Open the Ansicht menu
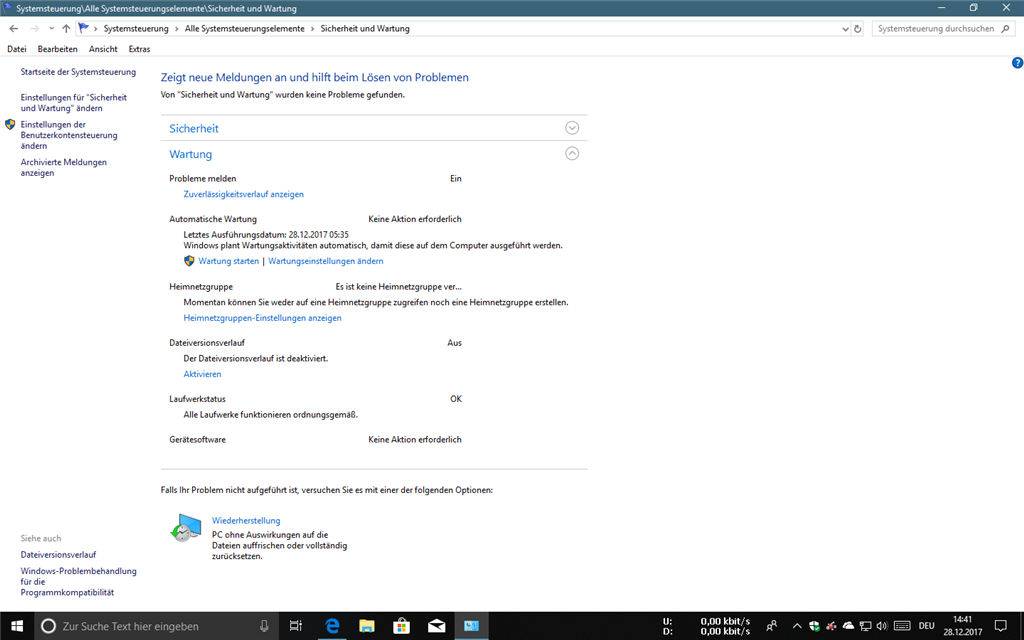The height and width of the screenshot is (640, 1024). pyautogui.click(x=103, y=49)
